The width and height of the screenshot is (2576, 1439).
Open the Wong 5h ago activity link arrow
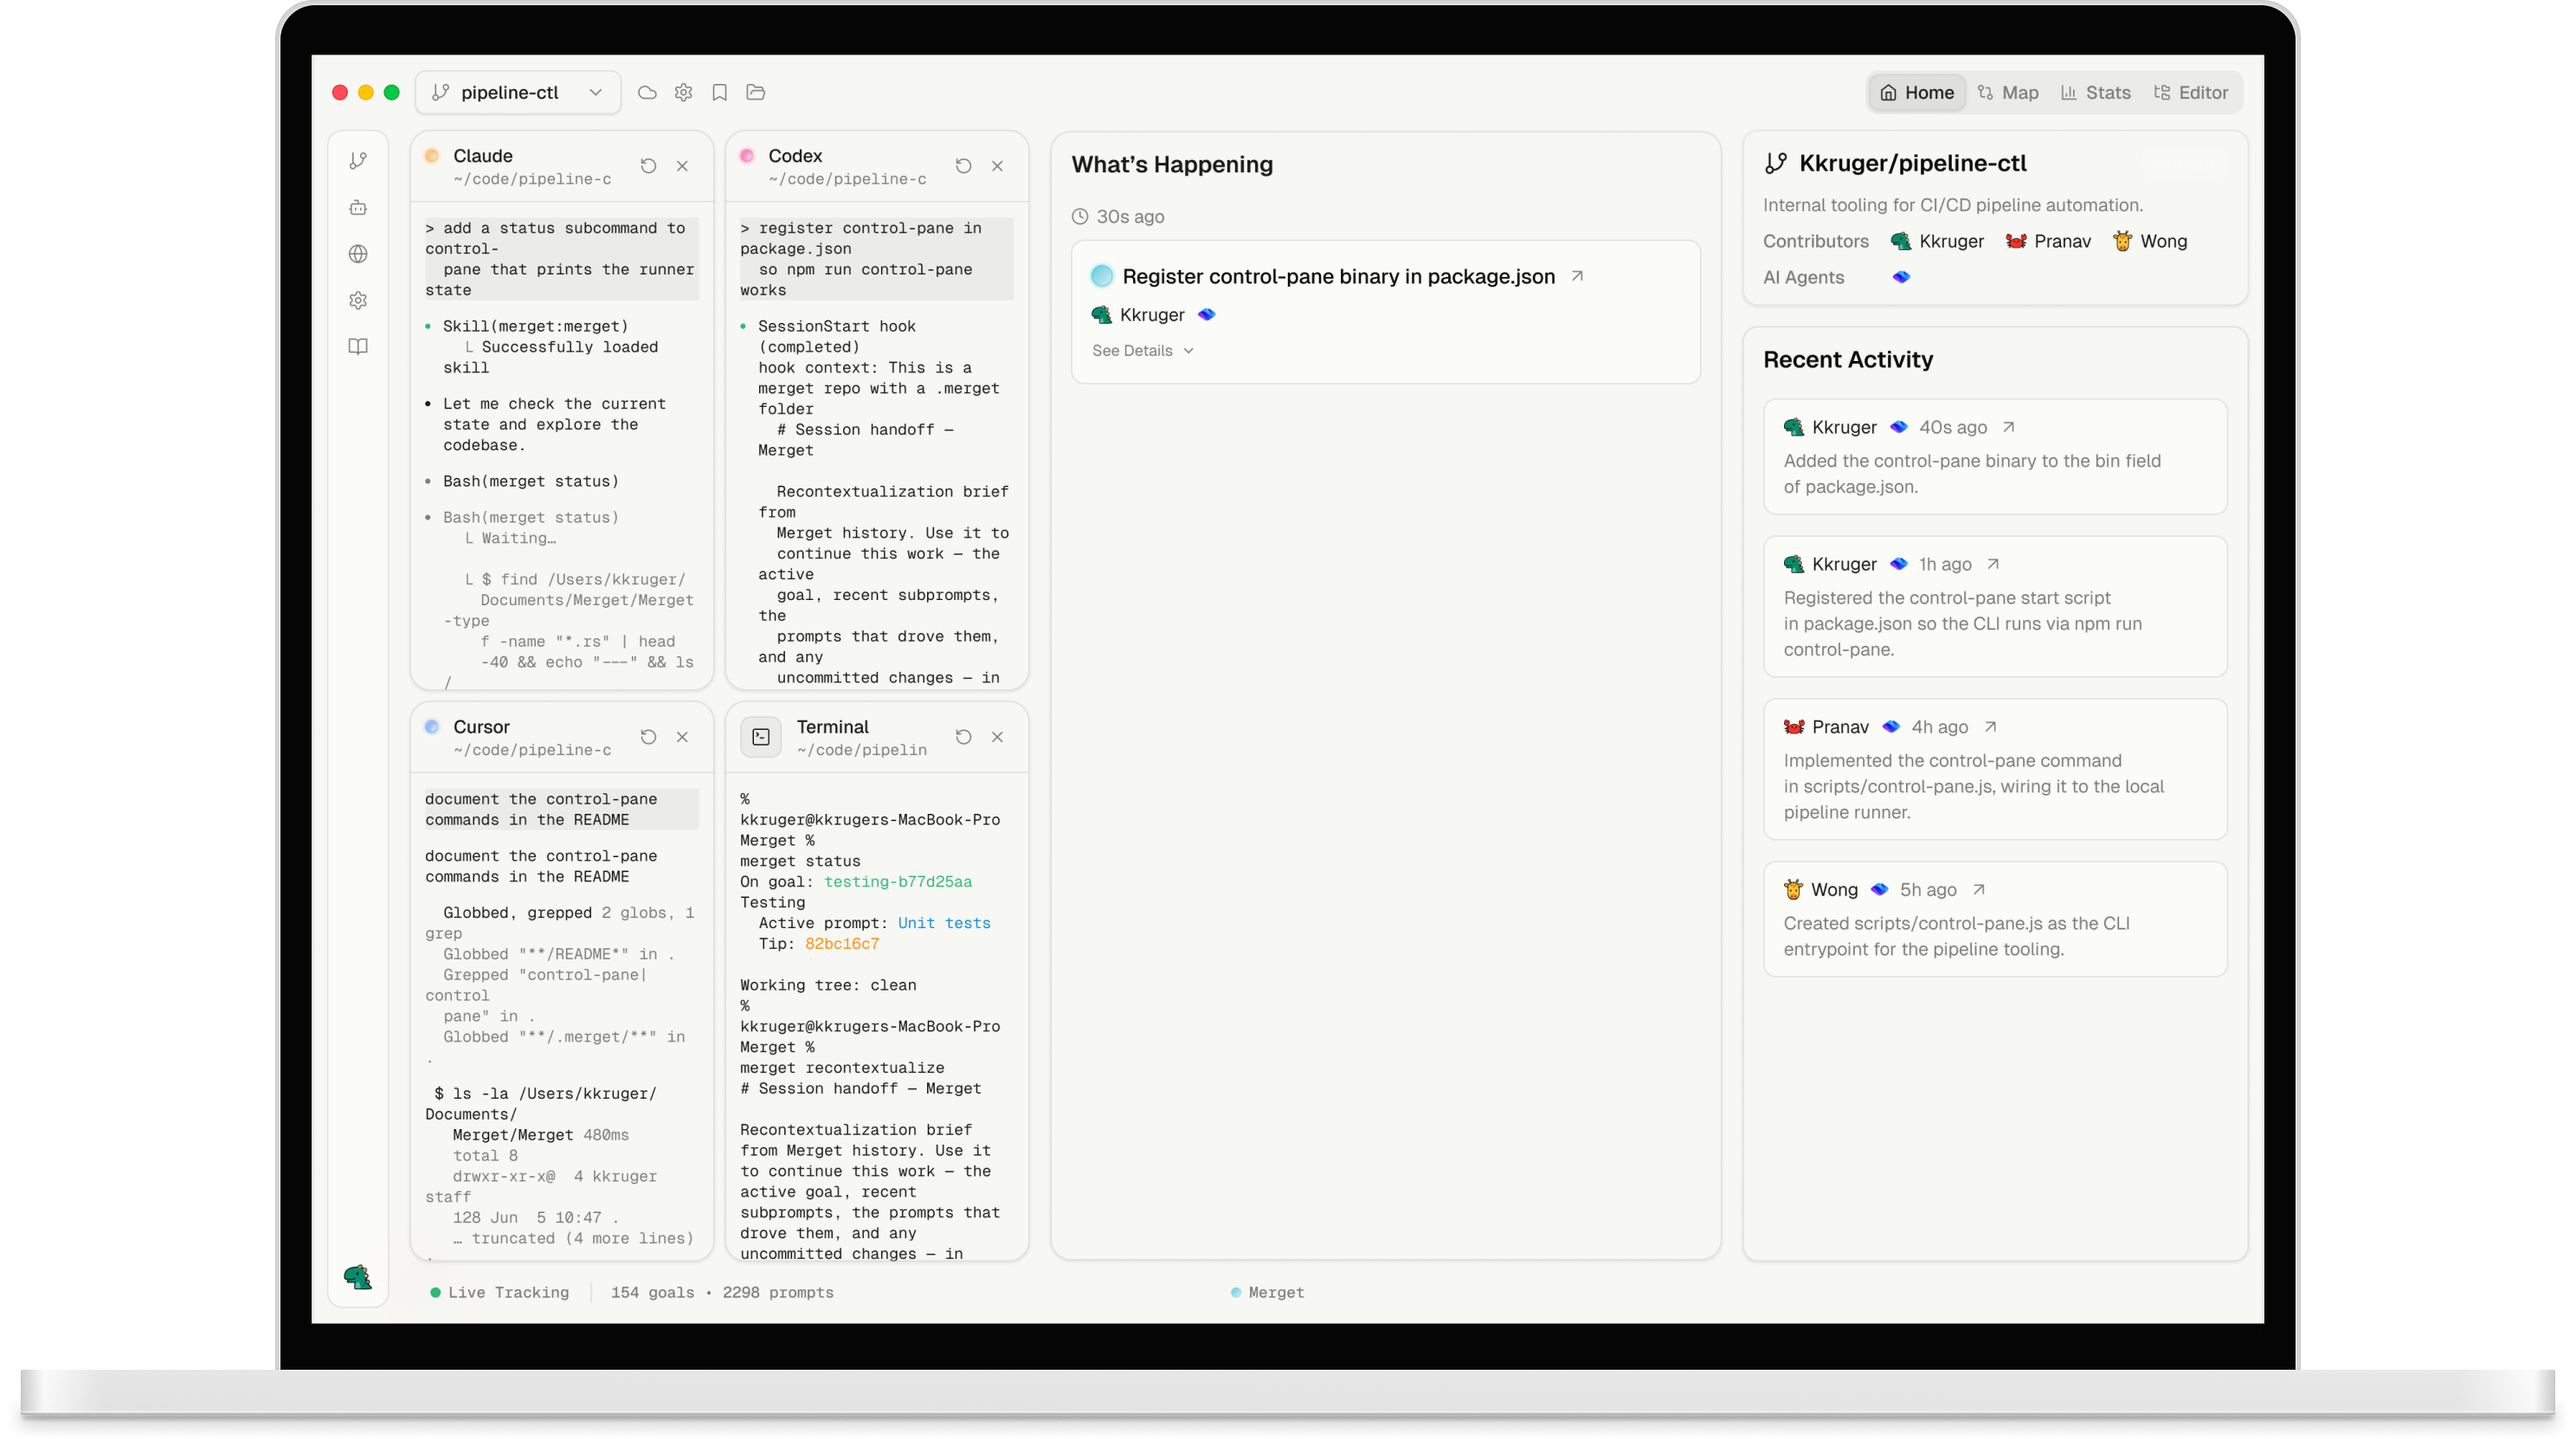pos(1979,890)
